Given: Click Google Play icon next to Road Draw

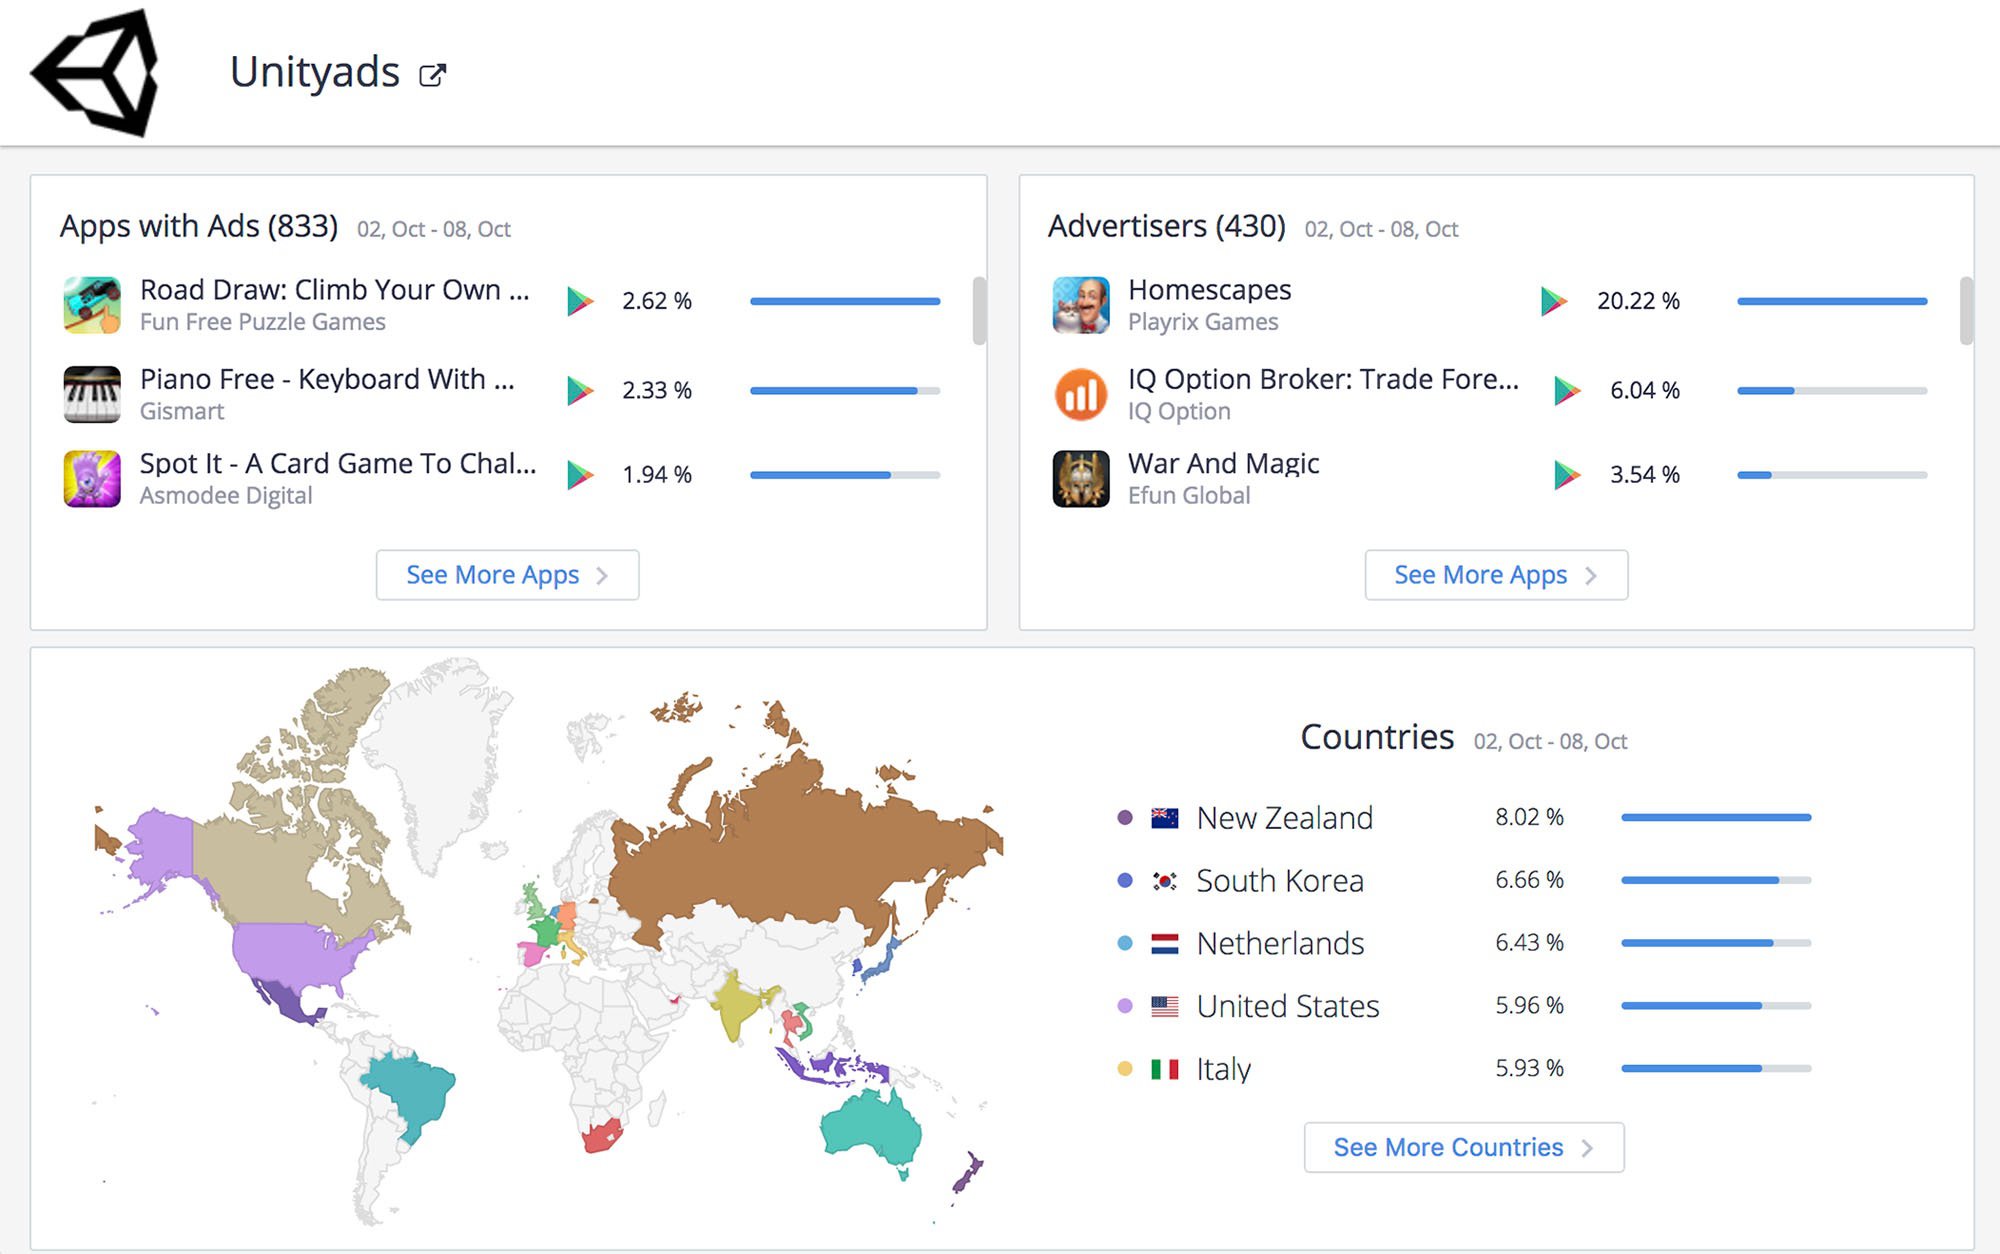Looking at the screenshot, I should click(580, 301).
